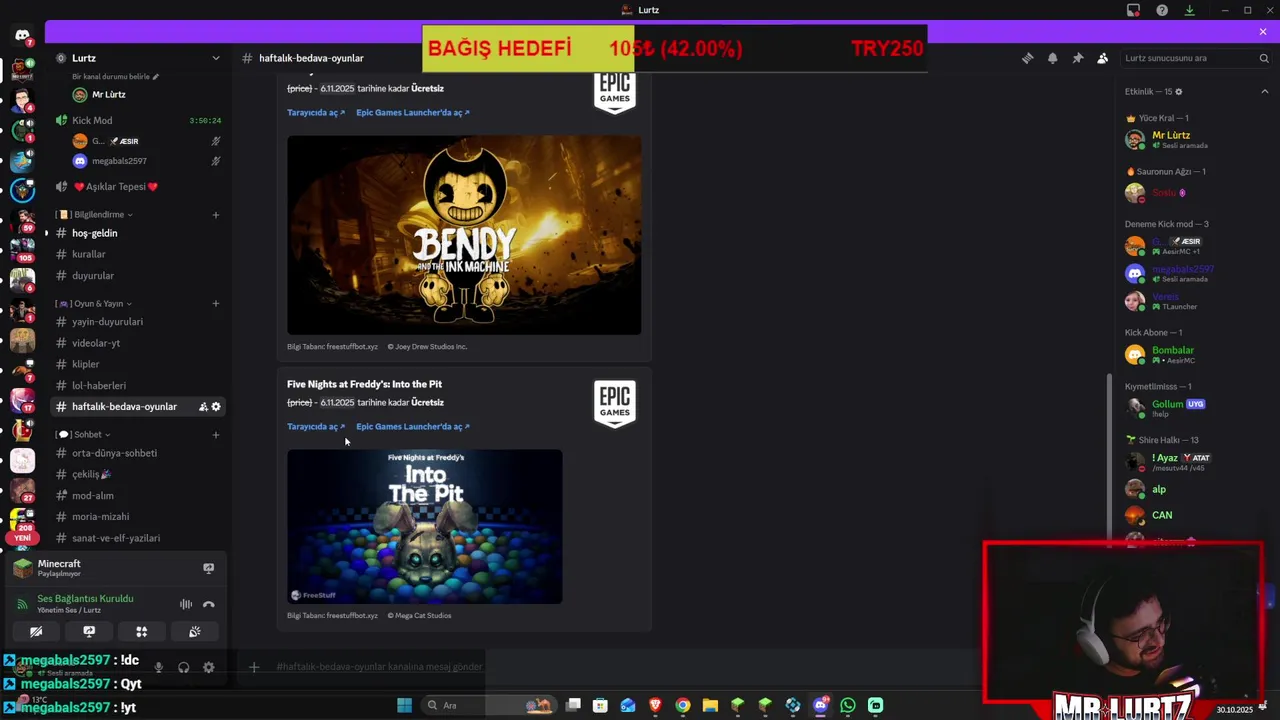Open the soundboard icon in voice panel
Viewport: 1280px width, 720px height.
[194, 632]
